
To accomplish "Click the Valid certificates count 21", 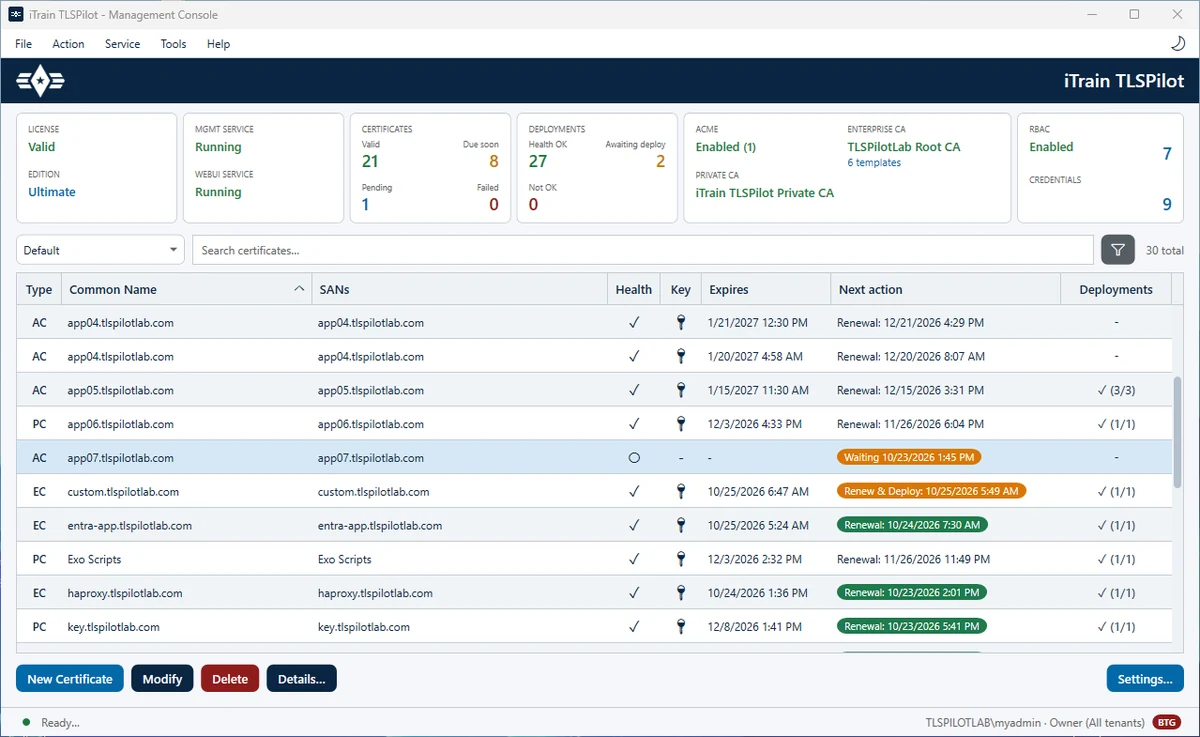I will click(x=370, y=162).
